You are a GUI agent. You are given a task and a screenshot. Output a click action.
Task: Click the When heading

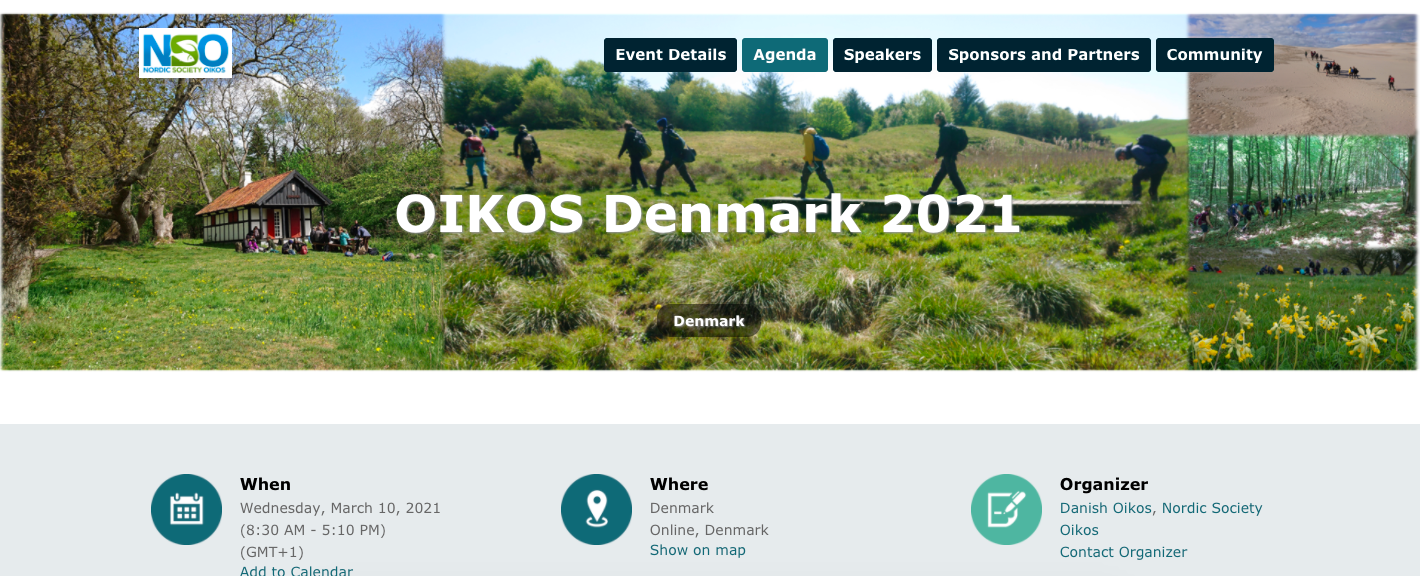click(265, 484)
